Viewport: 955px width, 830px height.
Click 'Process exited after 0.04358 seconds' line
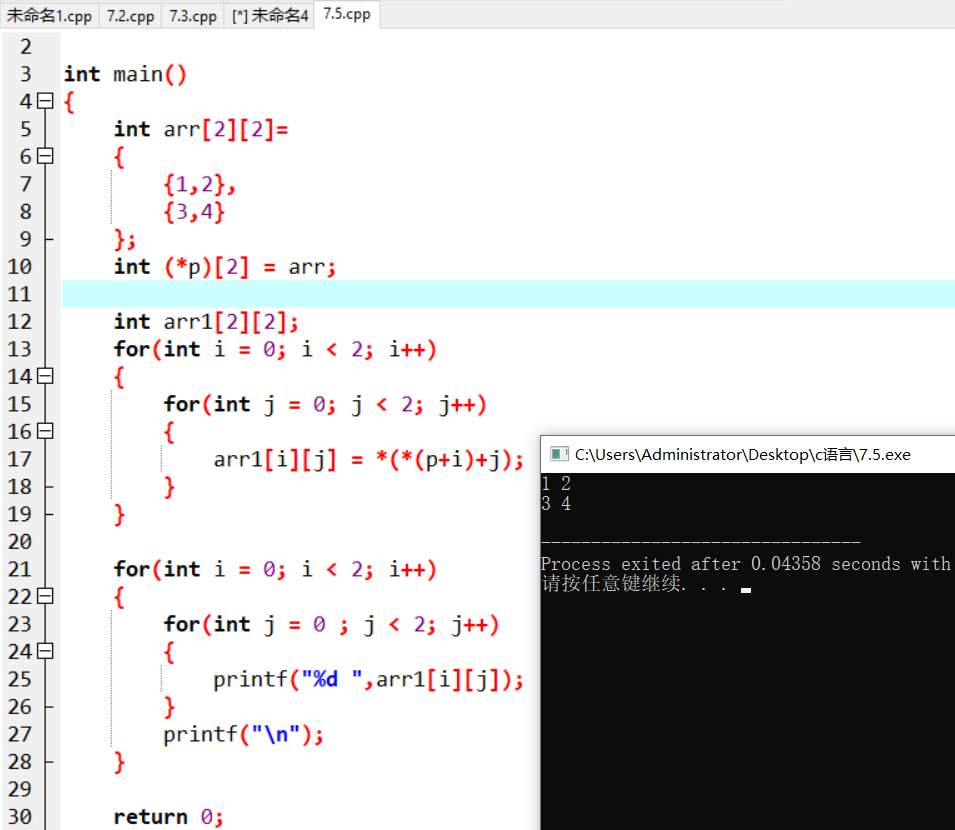point(745,564)
